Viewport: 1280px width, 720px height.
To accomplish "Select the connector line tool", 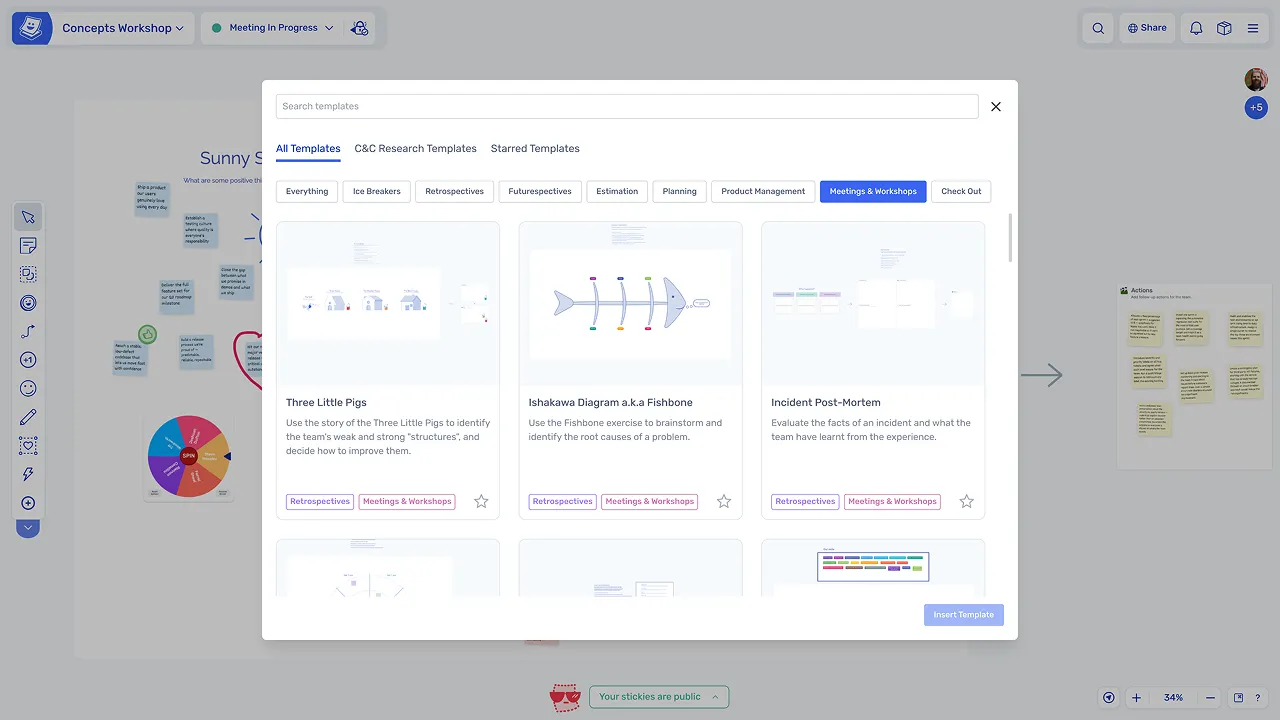I will 28,332.
